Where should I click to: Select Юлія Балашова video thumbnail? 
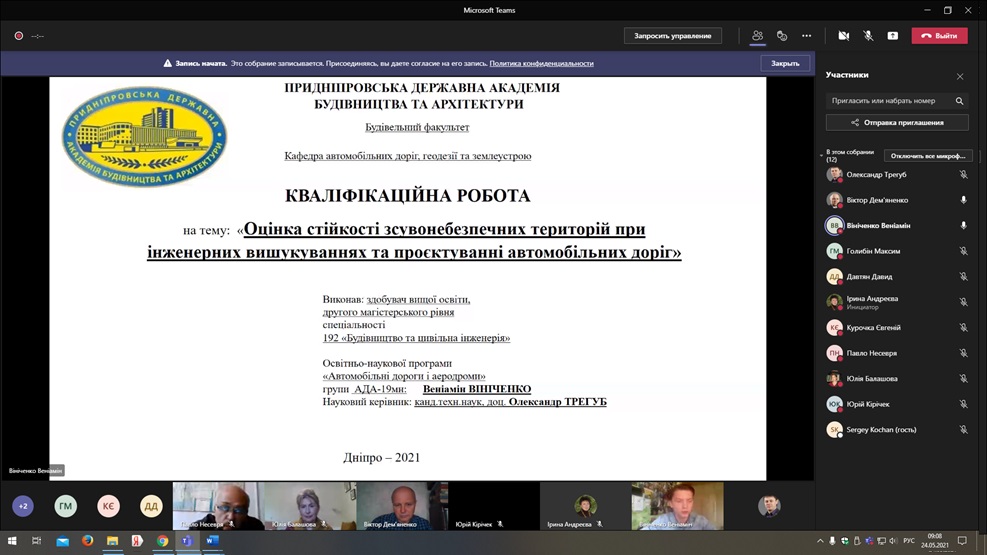click(x=310, y=506)
